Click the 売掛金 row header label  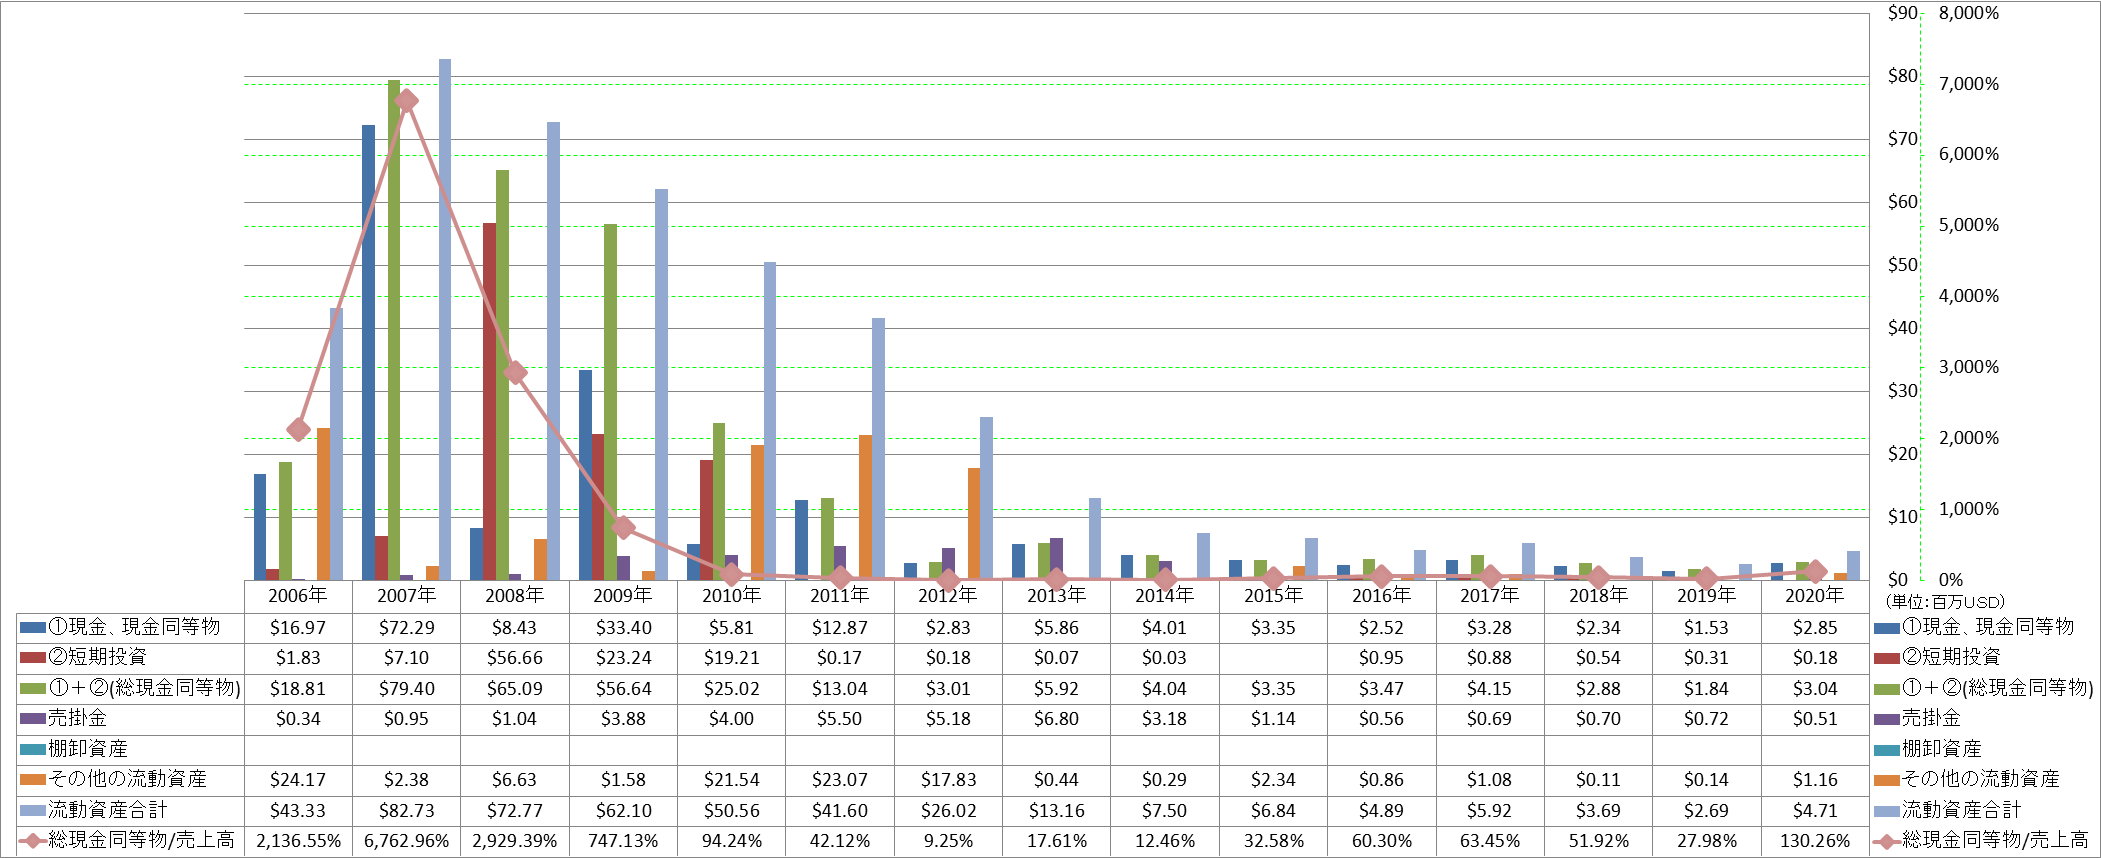coord(78,718)
